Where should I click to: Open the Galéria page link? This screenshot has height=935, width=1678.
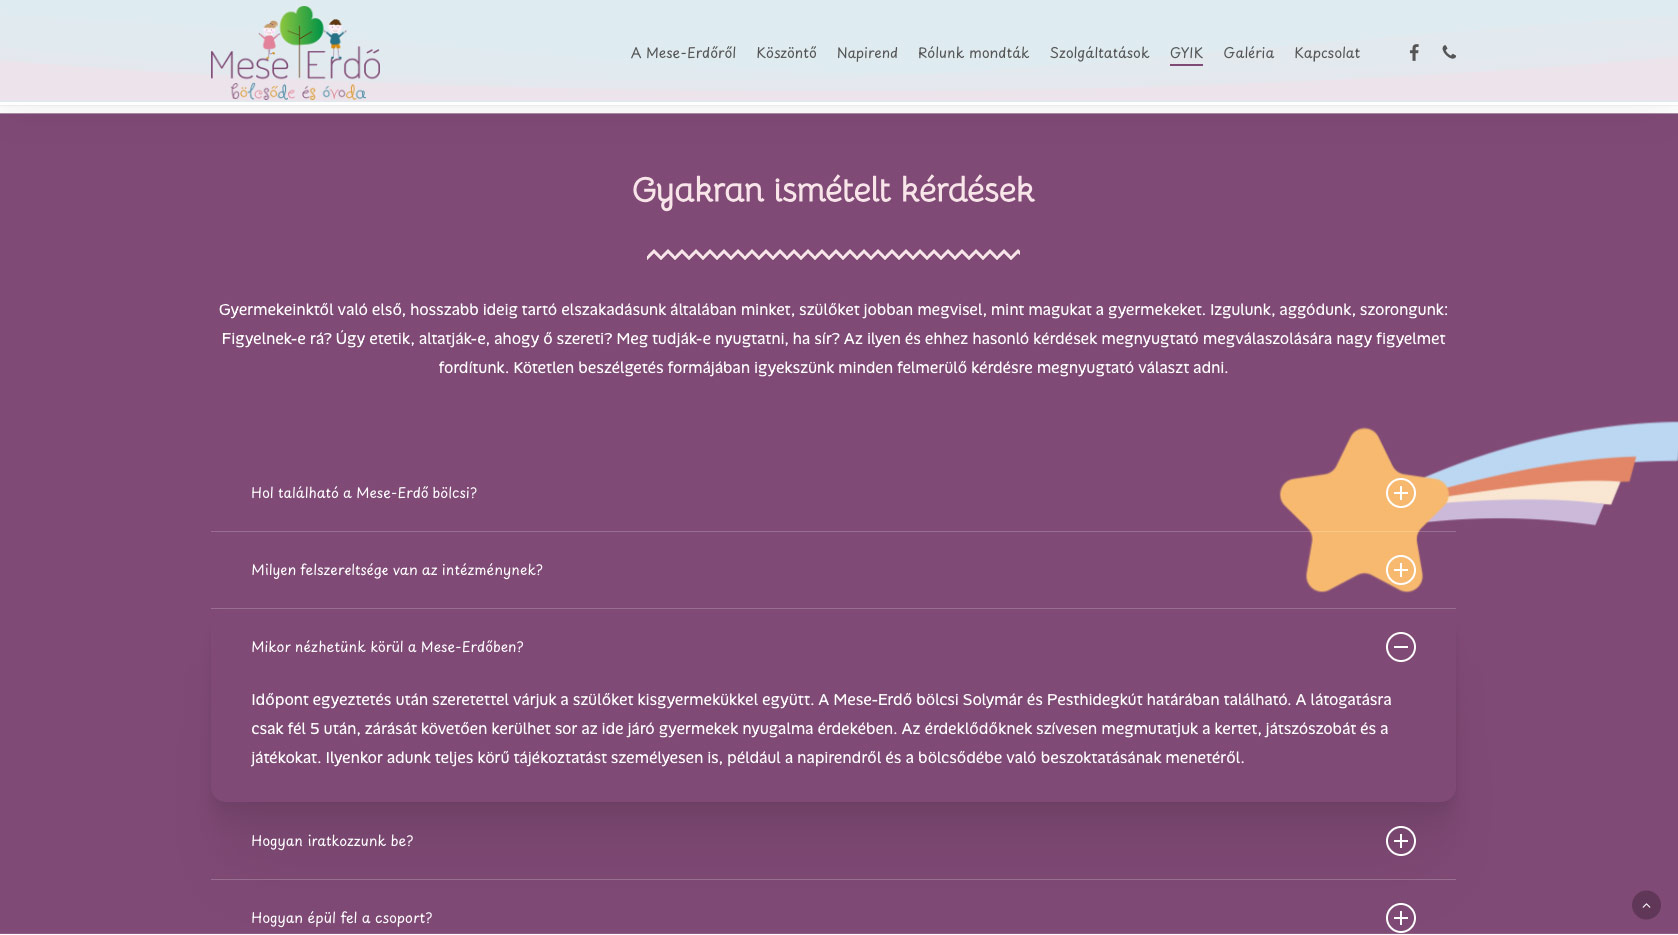[x=1248, y=53]
